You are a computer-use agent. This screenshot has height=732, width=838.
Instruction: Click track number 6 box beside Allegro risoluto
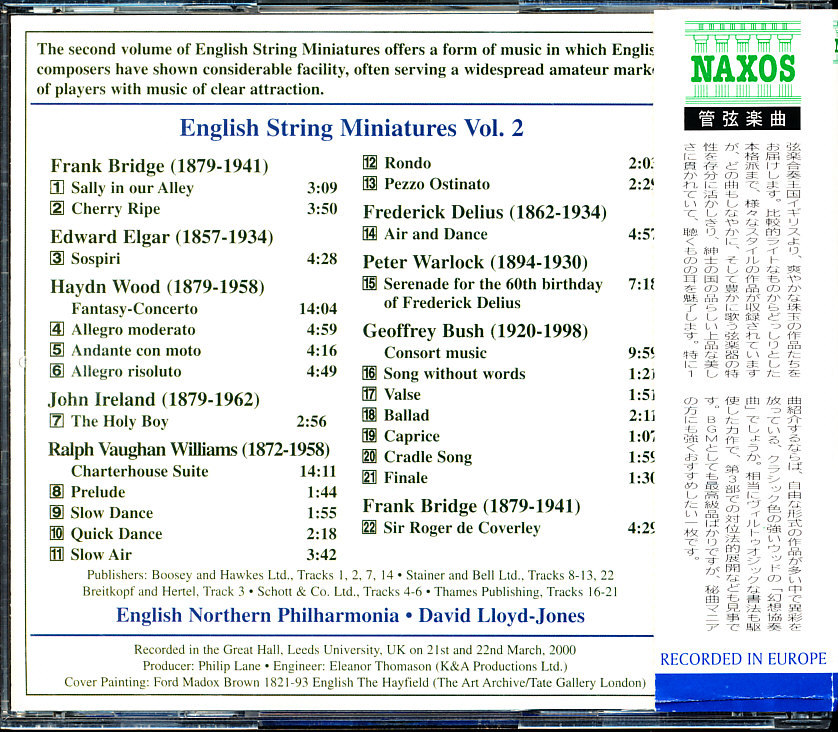(x=57, y=371)
